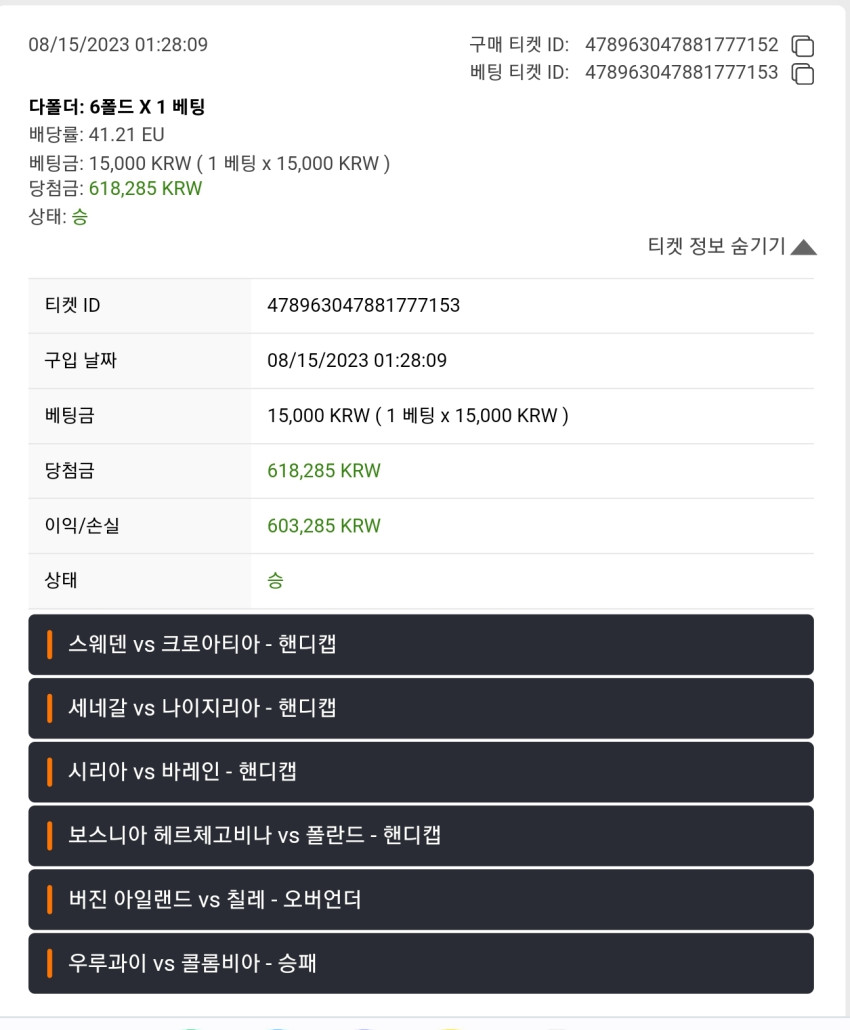The height and width of the screenshot is (1030, 850).
Task: Open 시리아 vs 바레인 handicap details
Action: click(x=421, y=772)
